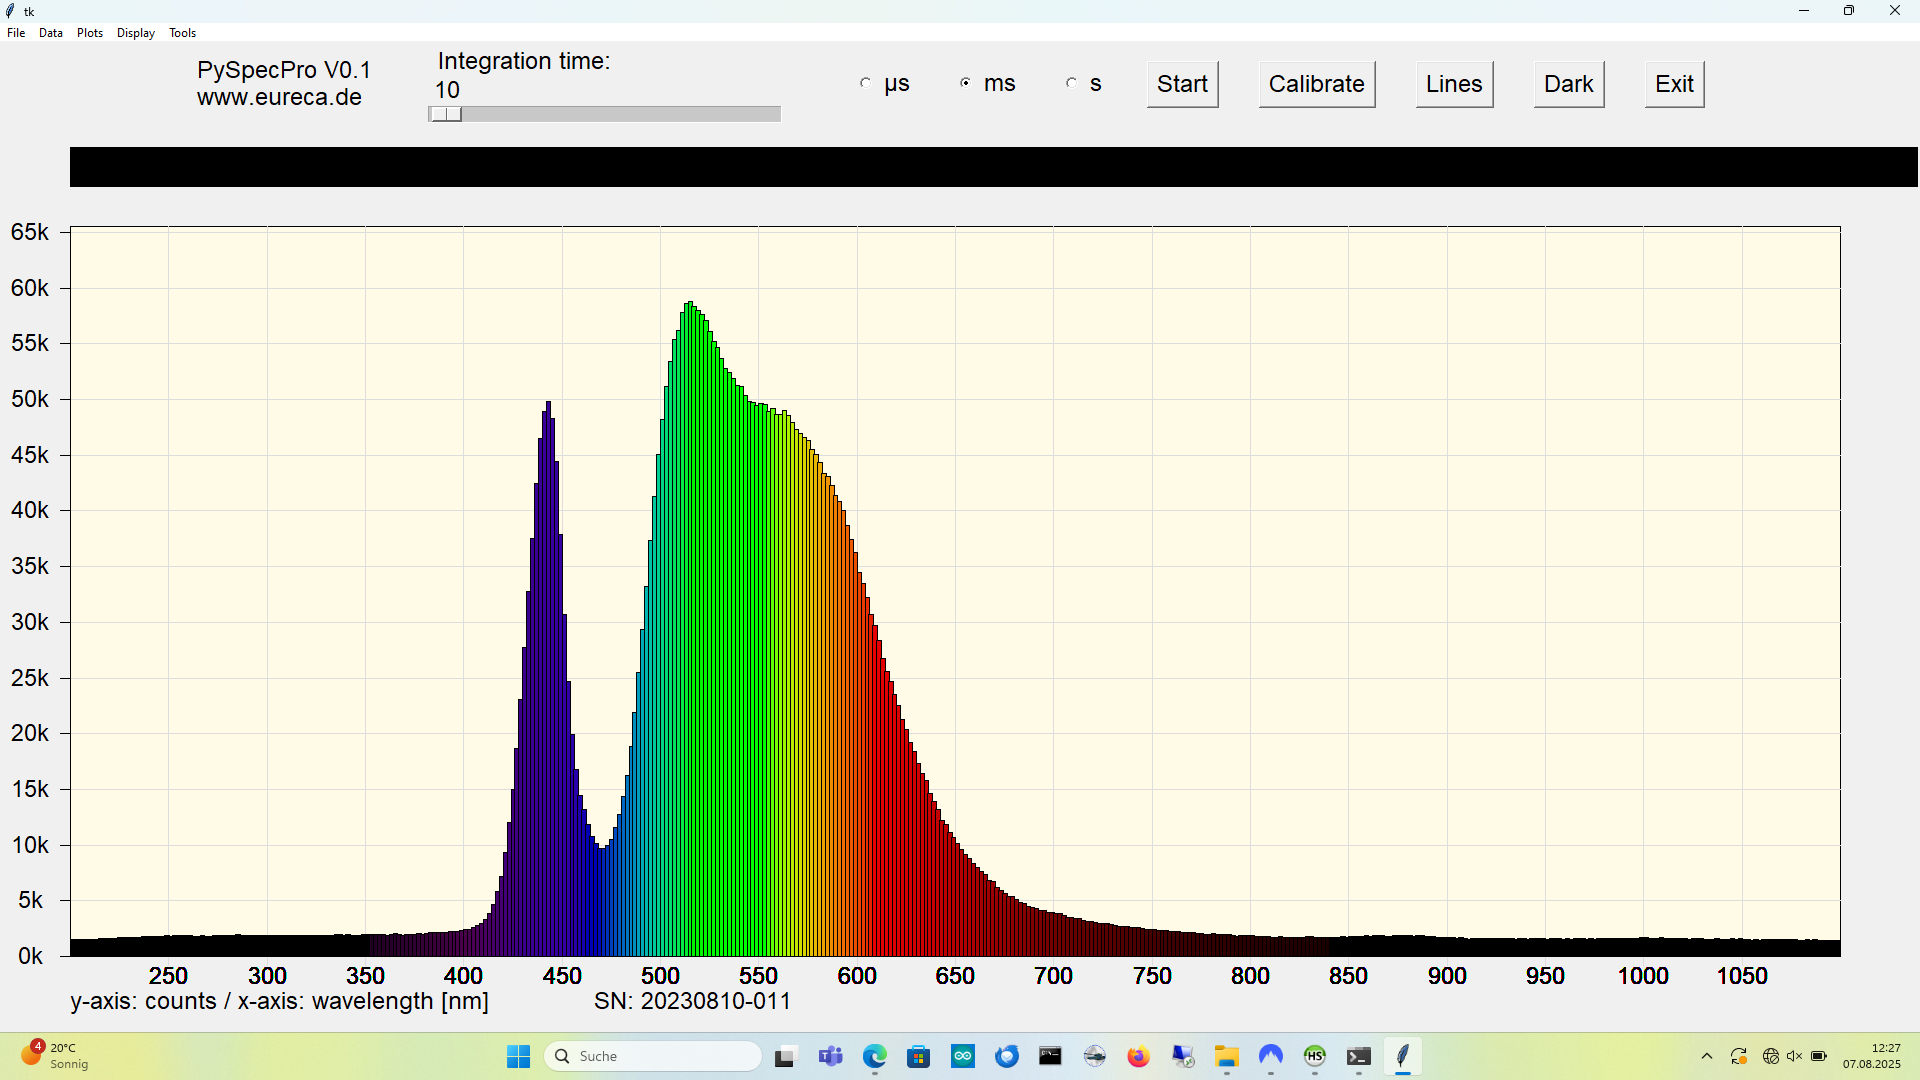
Task: Click the serial number SN: 20230810-011
Action: (x=692, y=1001)
